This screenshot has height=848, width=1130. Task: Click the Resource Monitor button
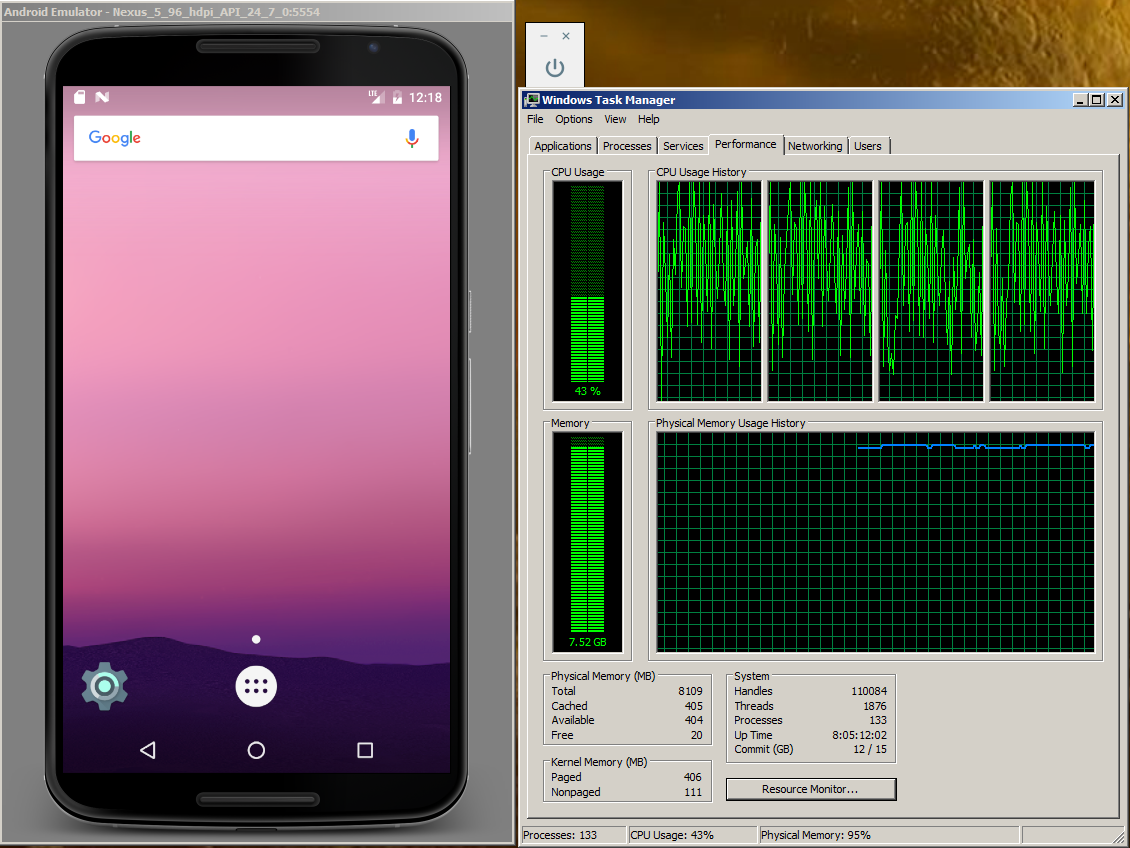811,789
